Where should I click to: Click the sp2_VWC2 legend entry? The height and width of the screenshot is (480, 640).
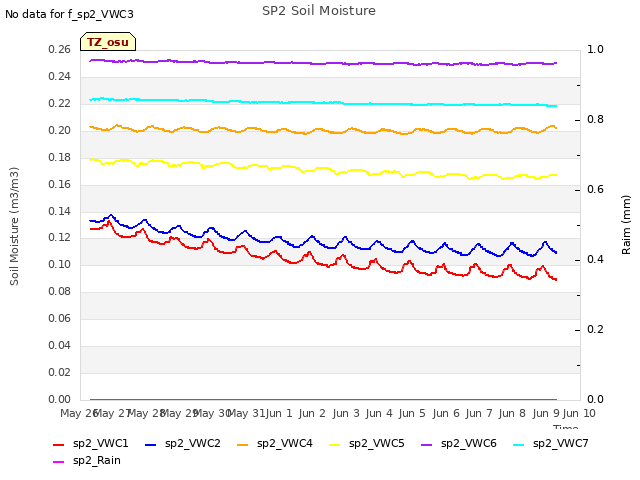point(183,443)
